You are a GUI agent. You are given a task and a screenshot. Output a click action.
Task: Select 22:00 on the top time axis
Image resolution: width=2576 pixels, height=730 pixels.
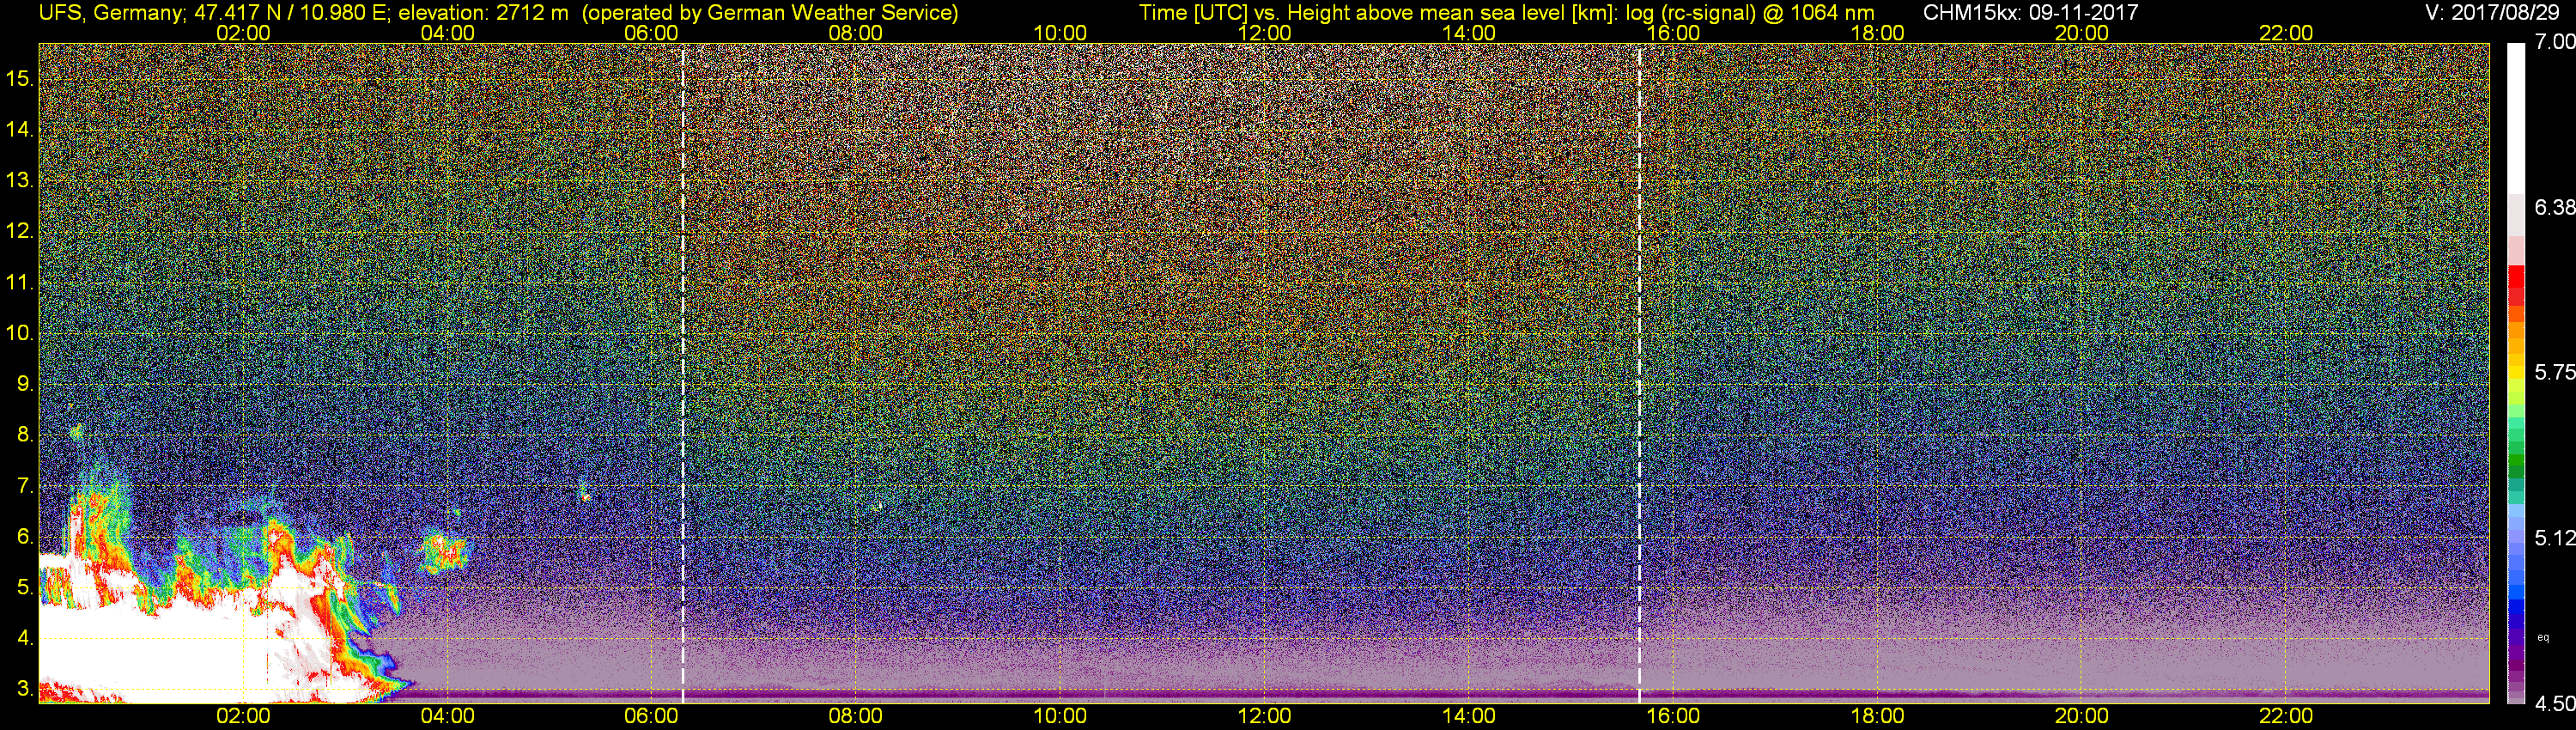coord(2286,33)
